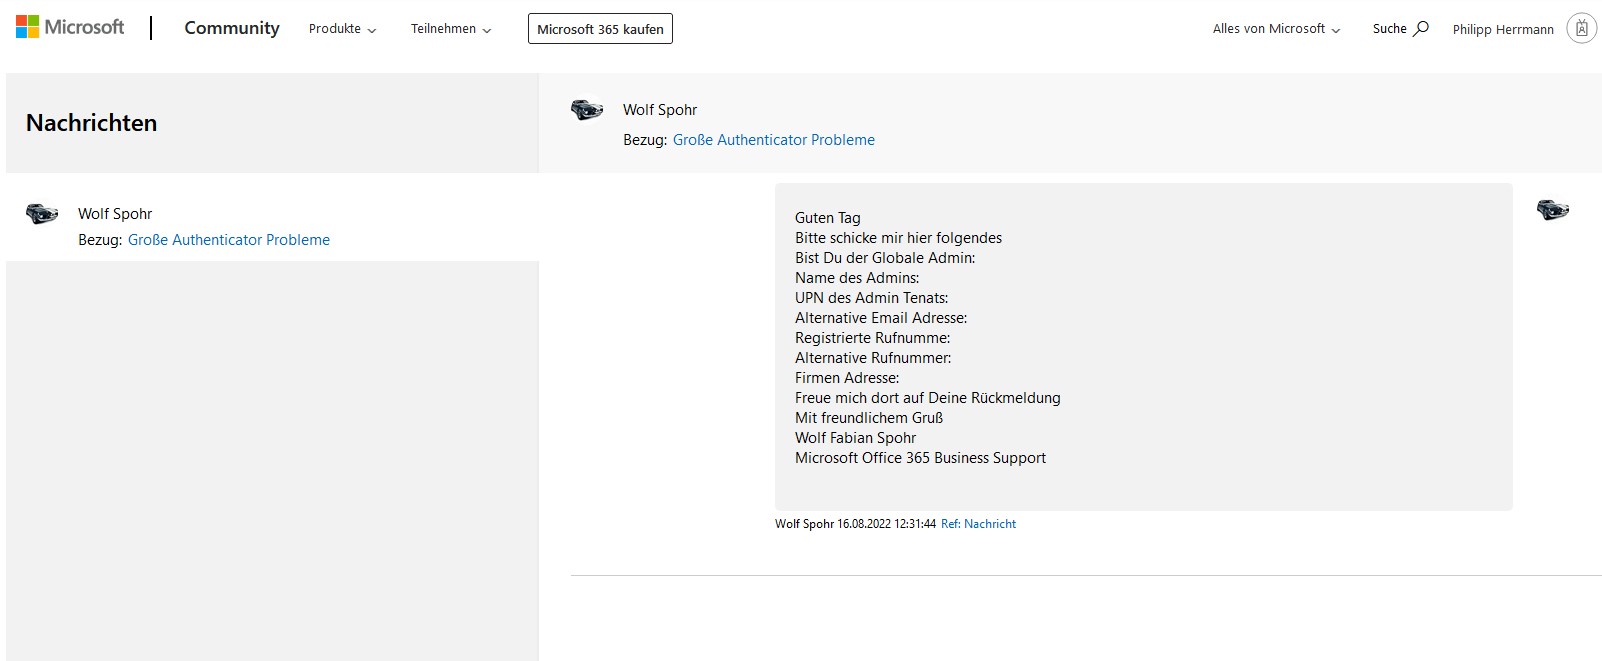Click the Philipp Herrmann account name

click(x=1503, y=29)
